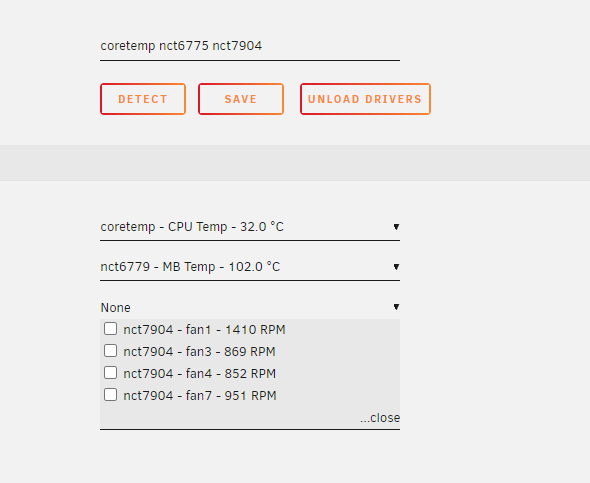Click the arrow beside the None selector
Viewport: 590px width, 483px height.
point(396,307)
